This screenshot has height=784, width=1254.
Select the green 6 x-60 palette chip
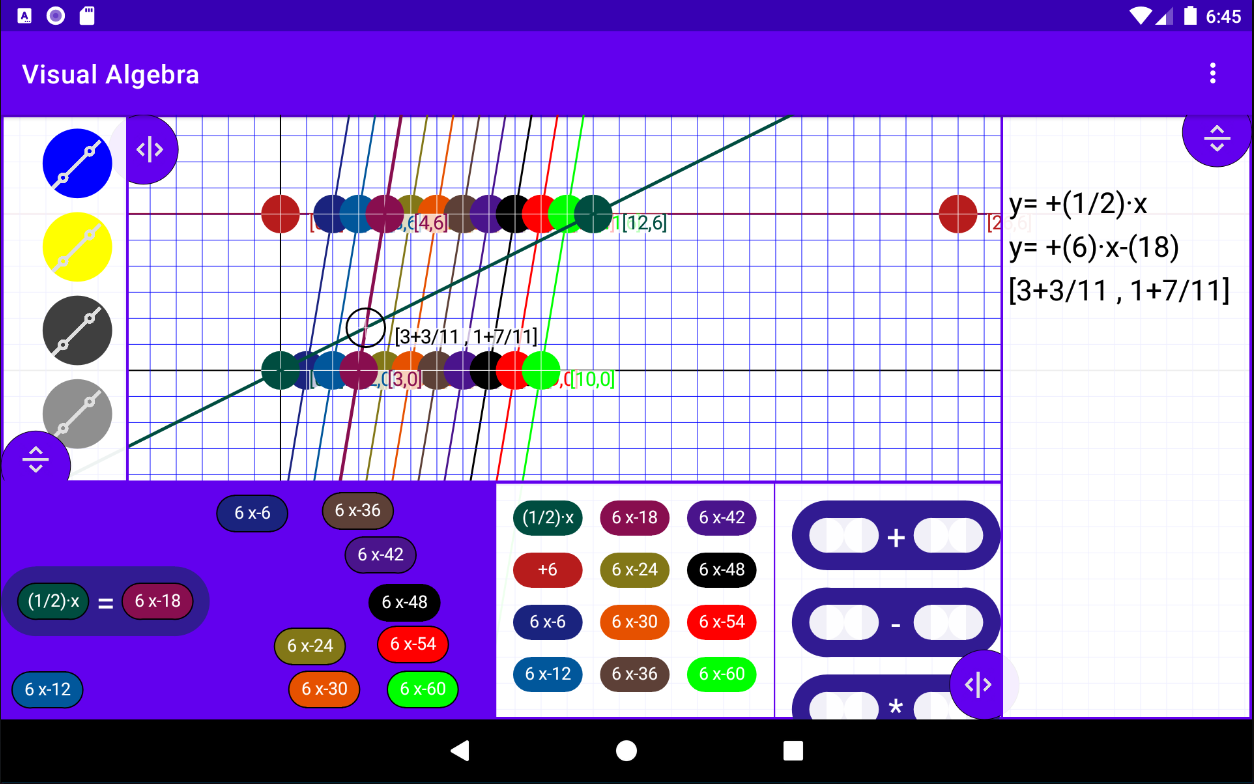(722, 674)
